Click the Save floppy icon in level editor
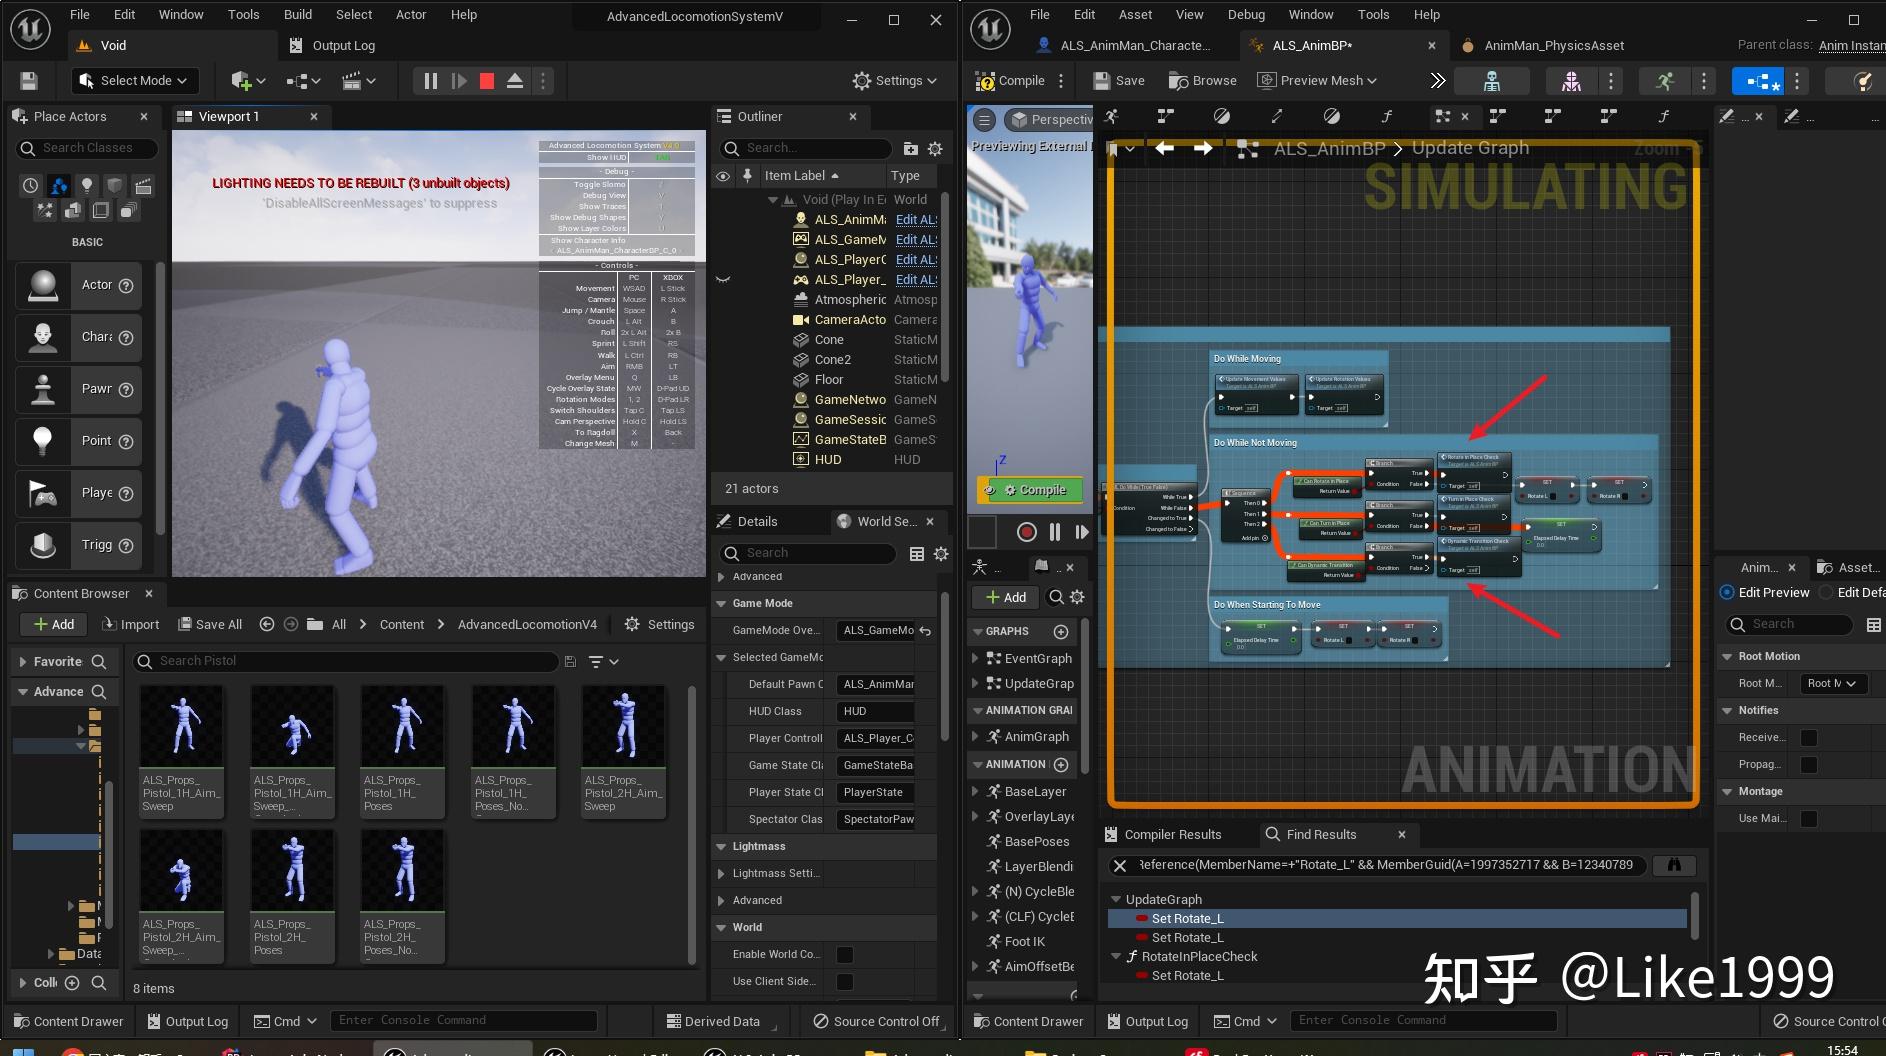The image size is (1886, 1056). (29, 81)
